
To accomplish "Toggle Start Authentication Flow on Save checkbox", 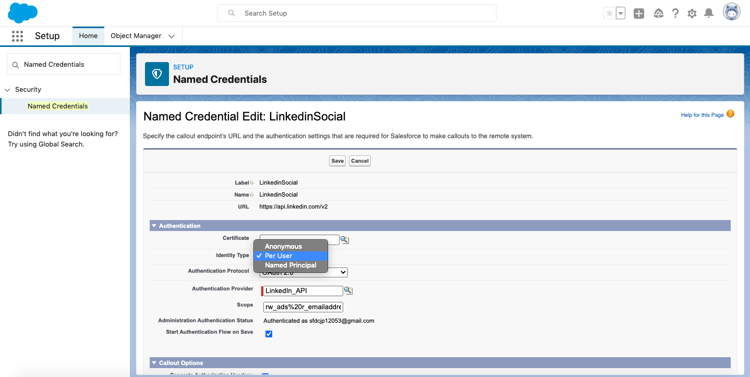I will click(269, 334).
